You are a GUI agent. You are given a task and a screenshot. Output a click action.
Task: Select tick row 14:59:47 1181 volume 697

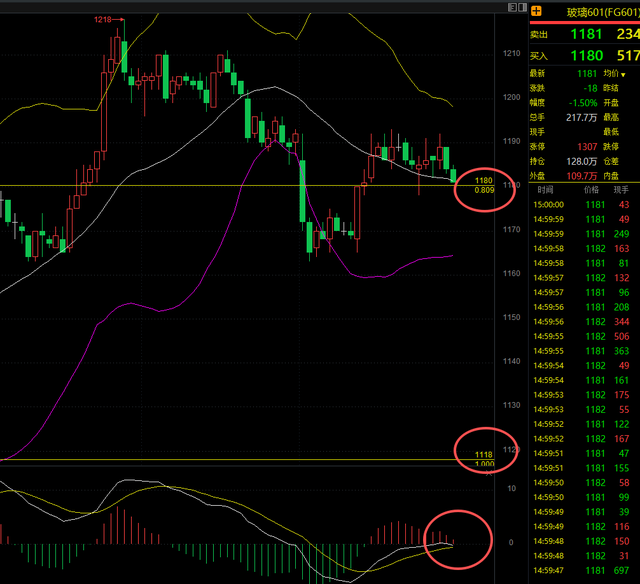(584, 571)
